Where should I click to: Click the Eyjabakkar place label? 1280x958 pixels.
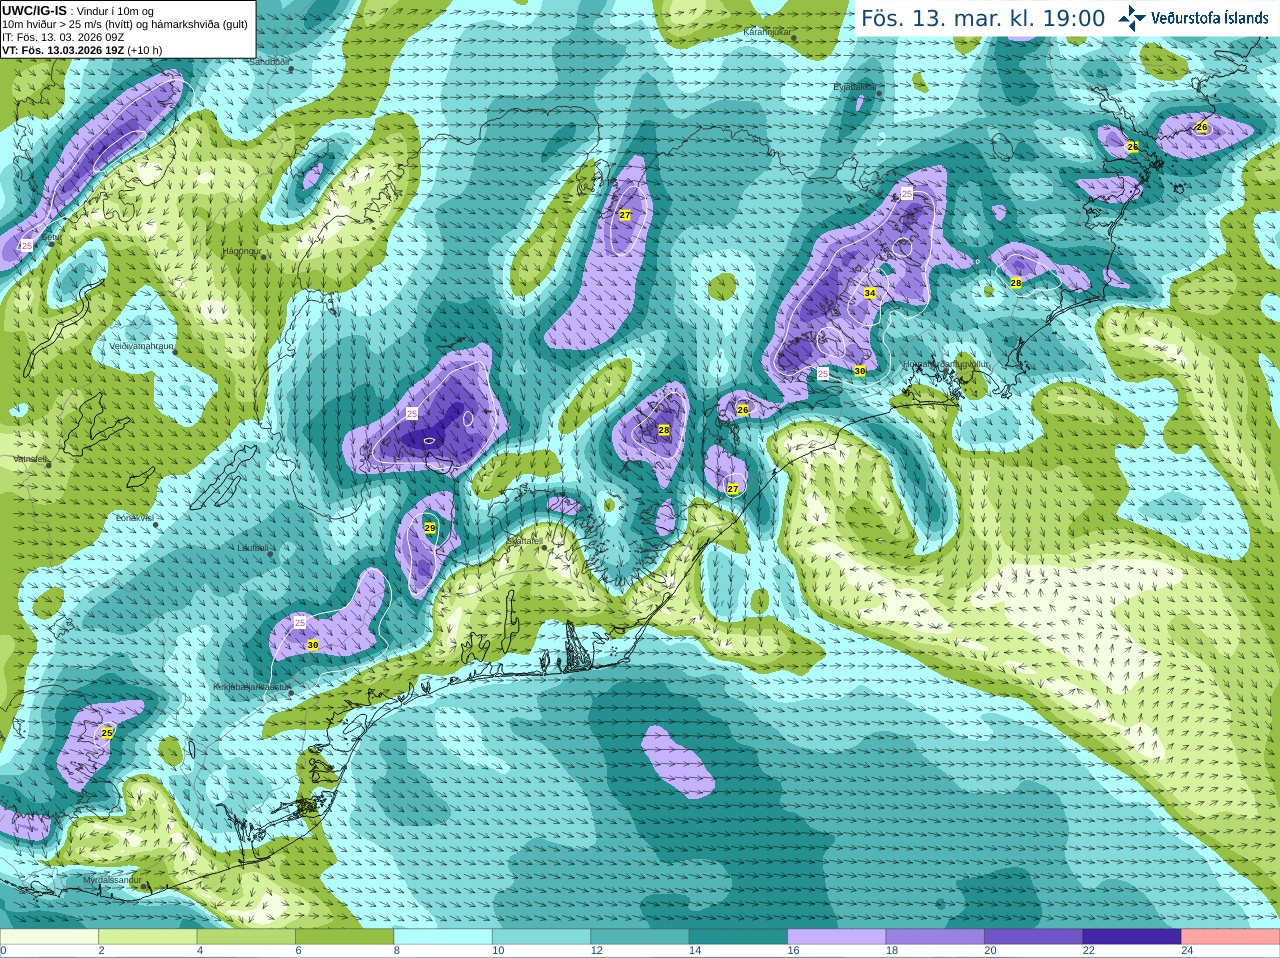[855, 87]
